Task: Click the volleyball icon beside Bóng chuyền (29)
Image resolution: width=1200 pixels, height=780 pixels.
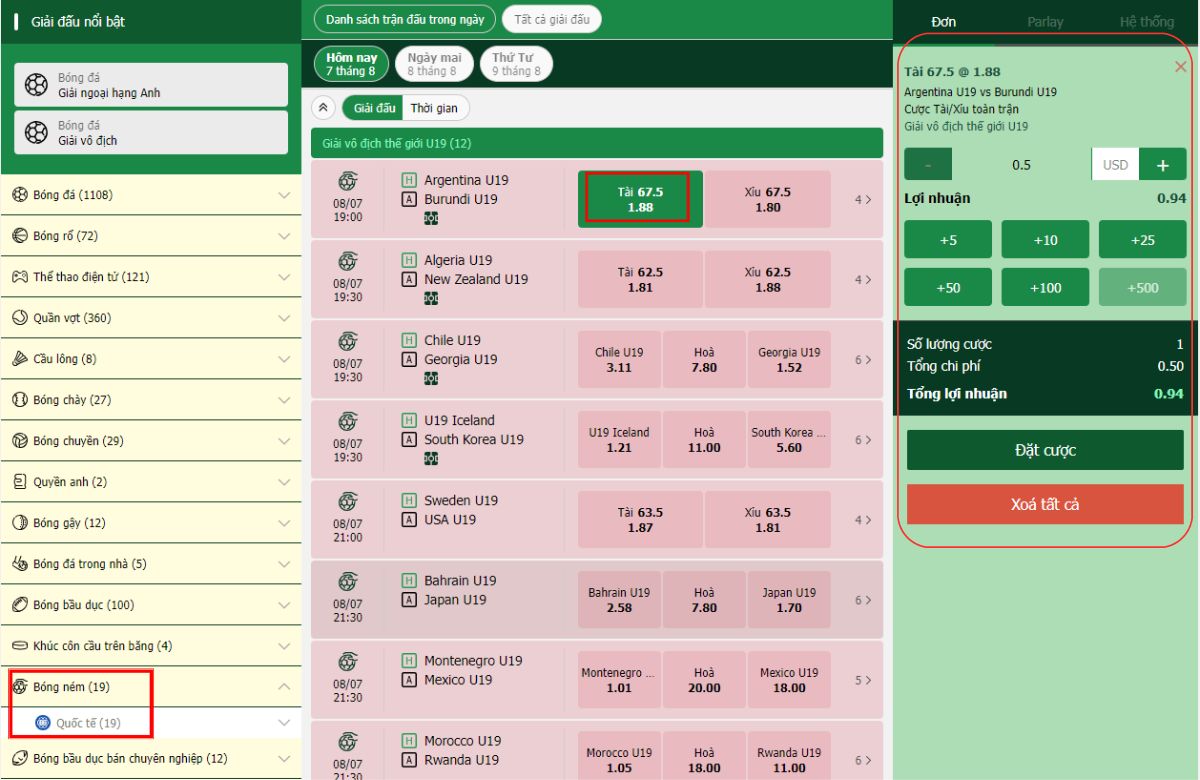Action: coord(20,441)
